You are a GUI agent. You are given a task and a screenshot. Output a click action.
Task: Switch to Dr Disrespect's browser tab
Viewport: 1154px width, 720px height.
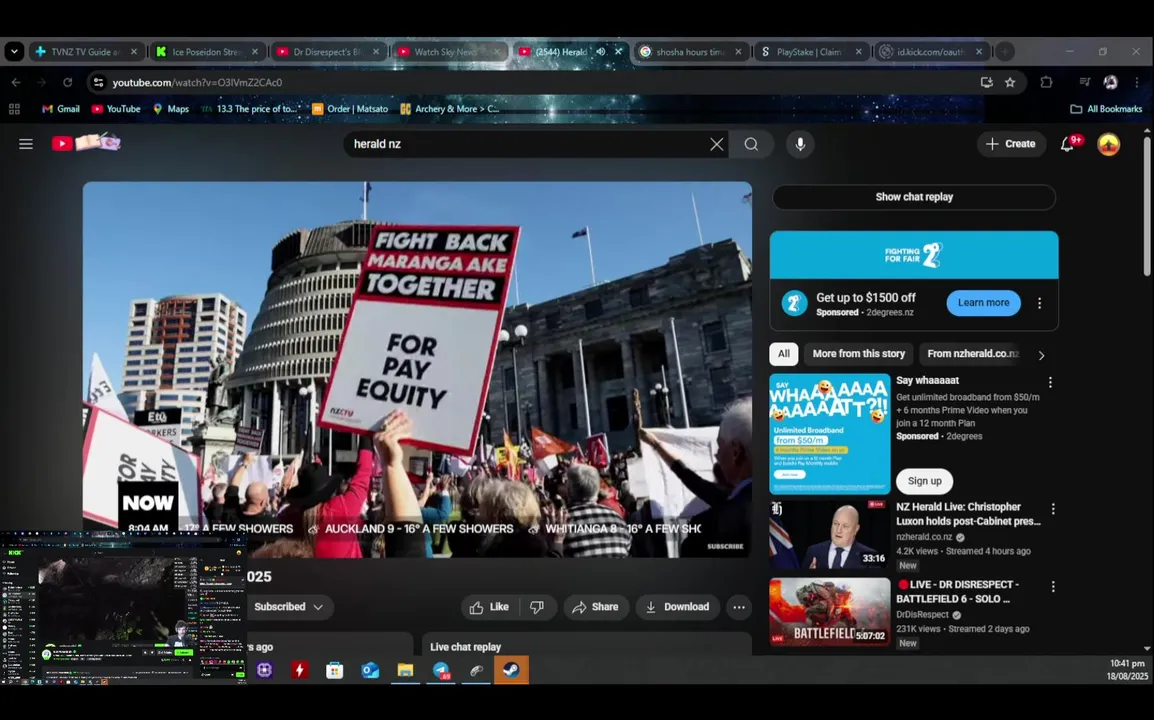tap(328, 52)
